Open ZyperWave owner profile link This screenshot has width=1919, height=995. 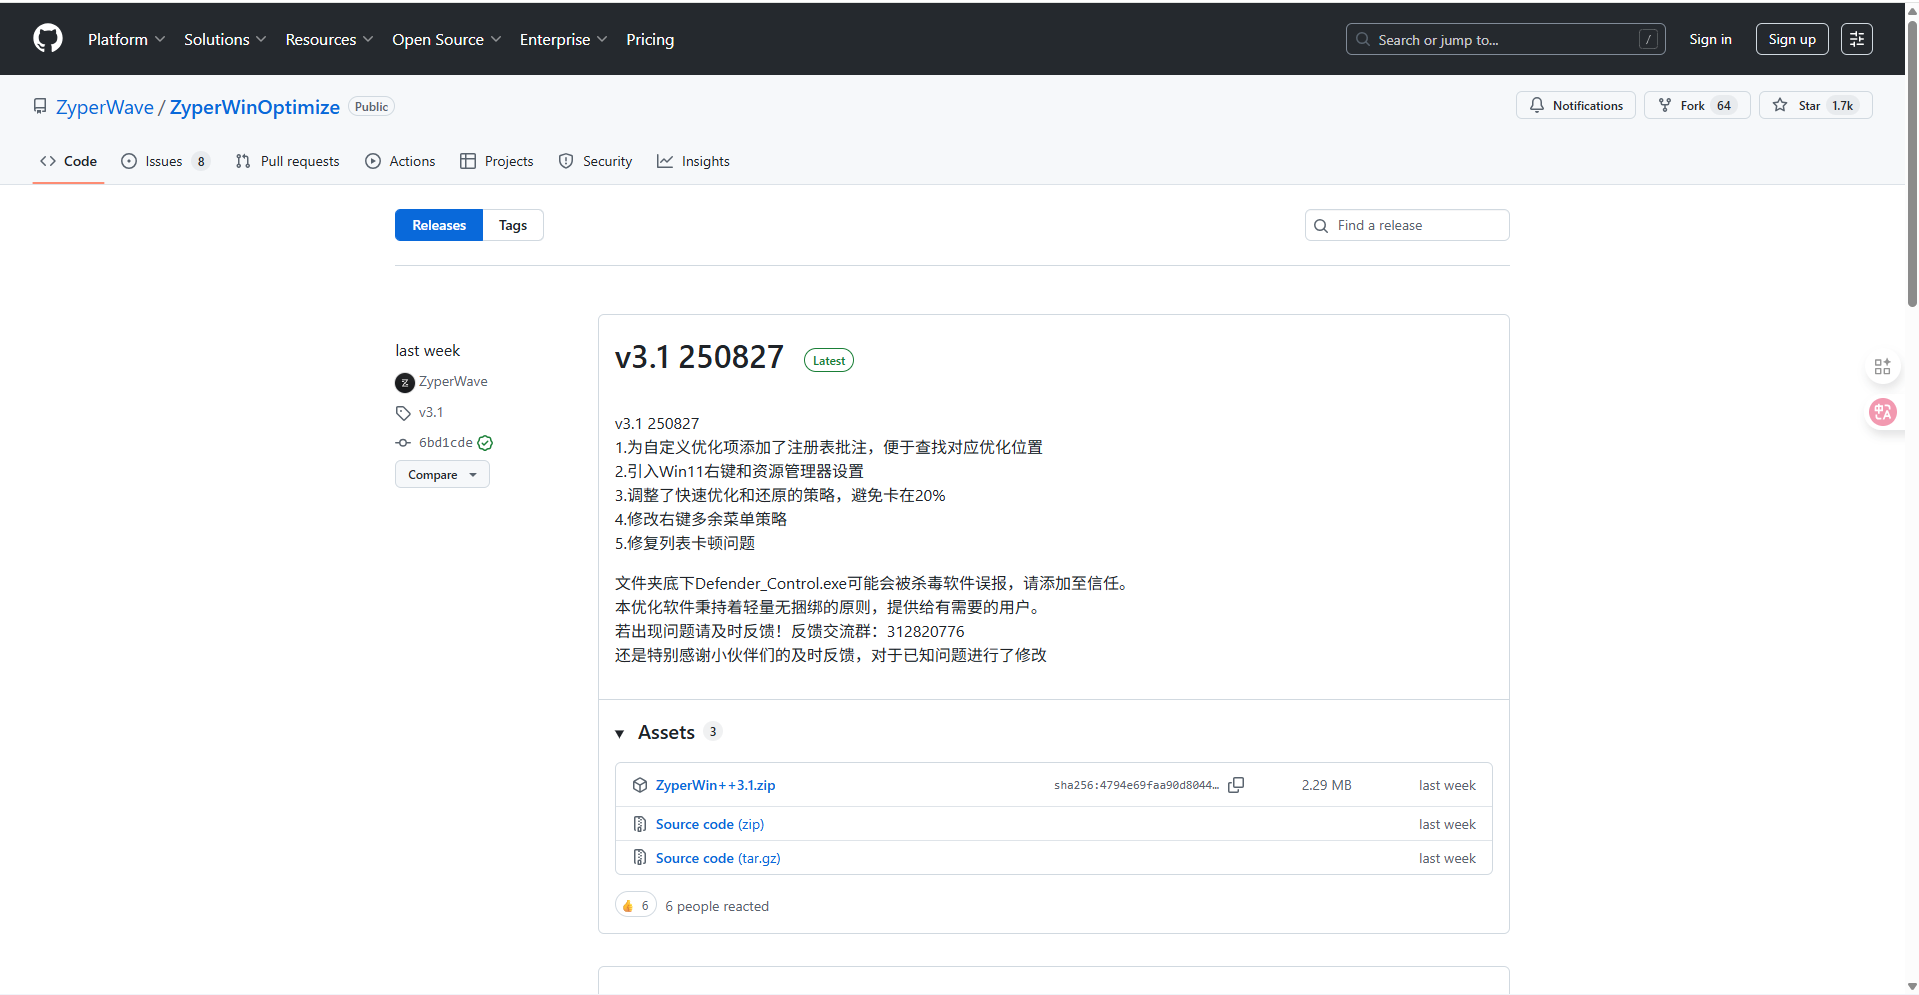pyautogui.click(x=105, y=107)
